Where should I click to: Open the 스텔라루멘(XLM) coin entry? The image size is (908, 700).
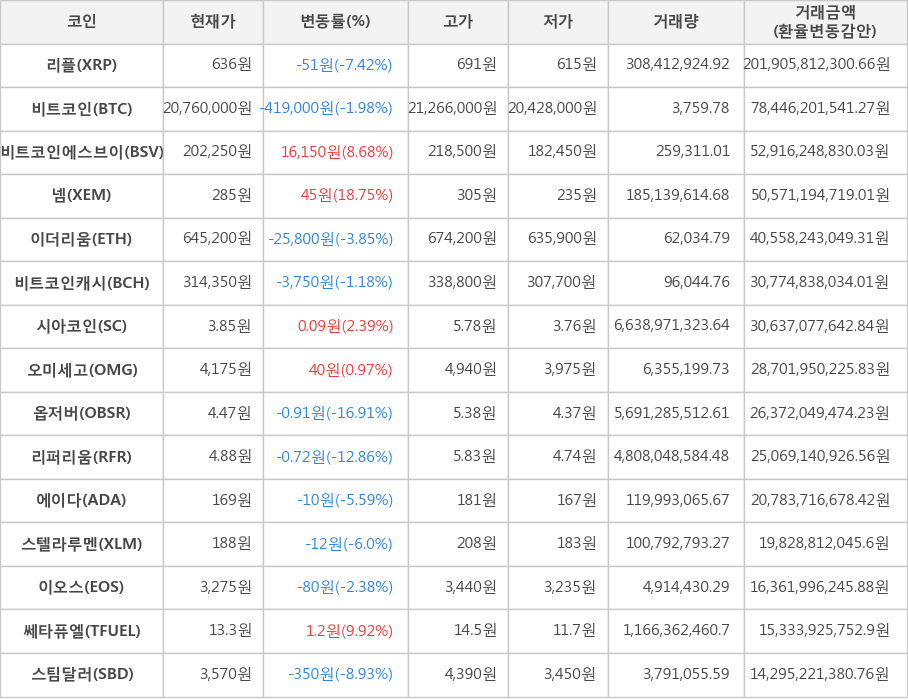(82, 544)
